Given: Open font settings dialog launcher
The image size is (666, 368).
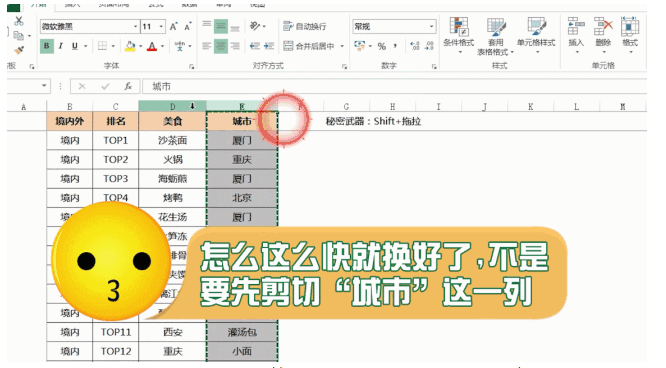Looking at the screenshot, I should point(192,67).
